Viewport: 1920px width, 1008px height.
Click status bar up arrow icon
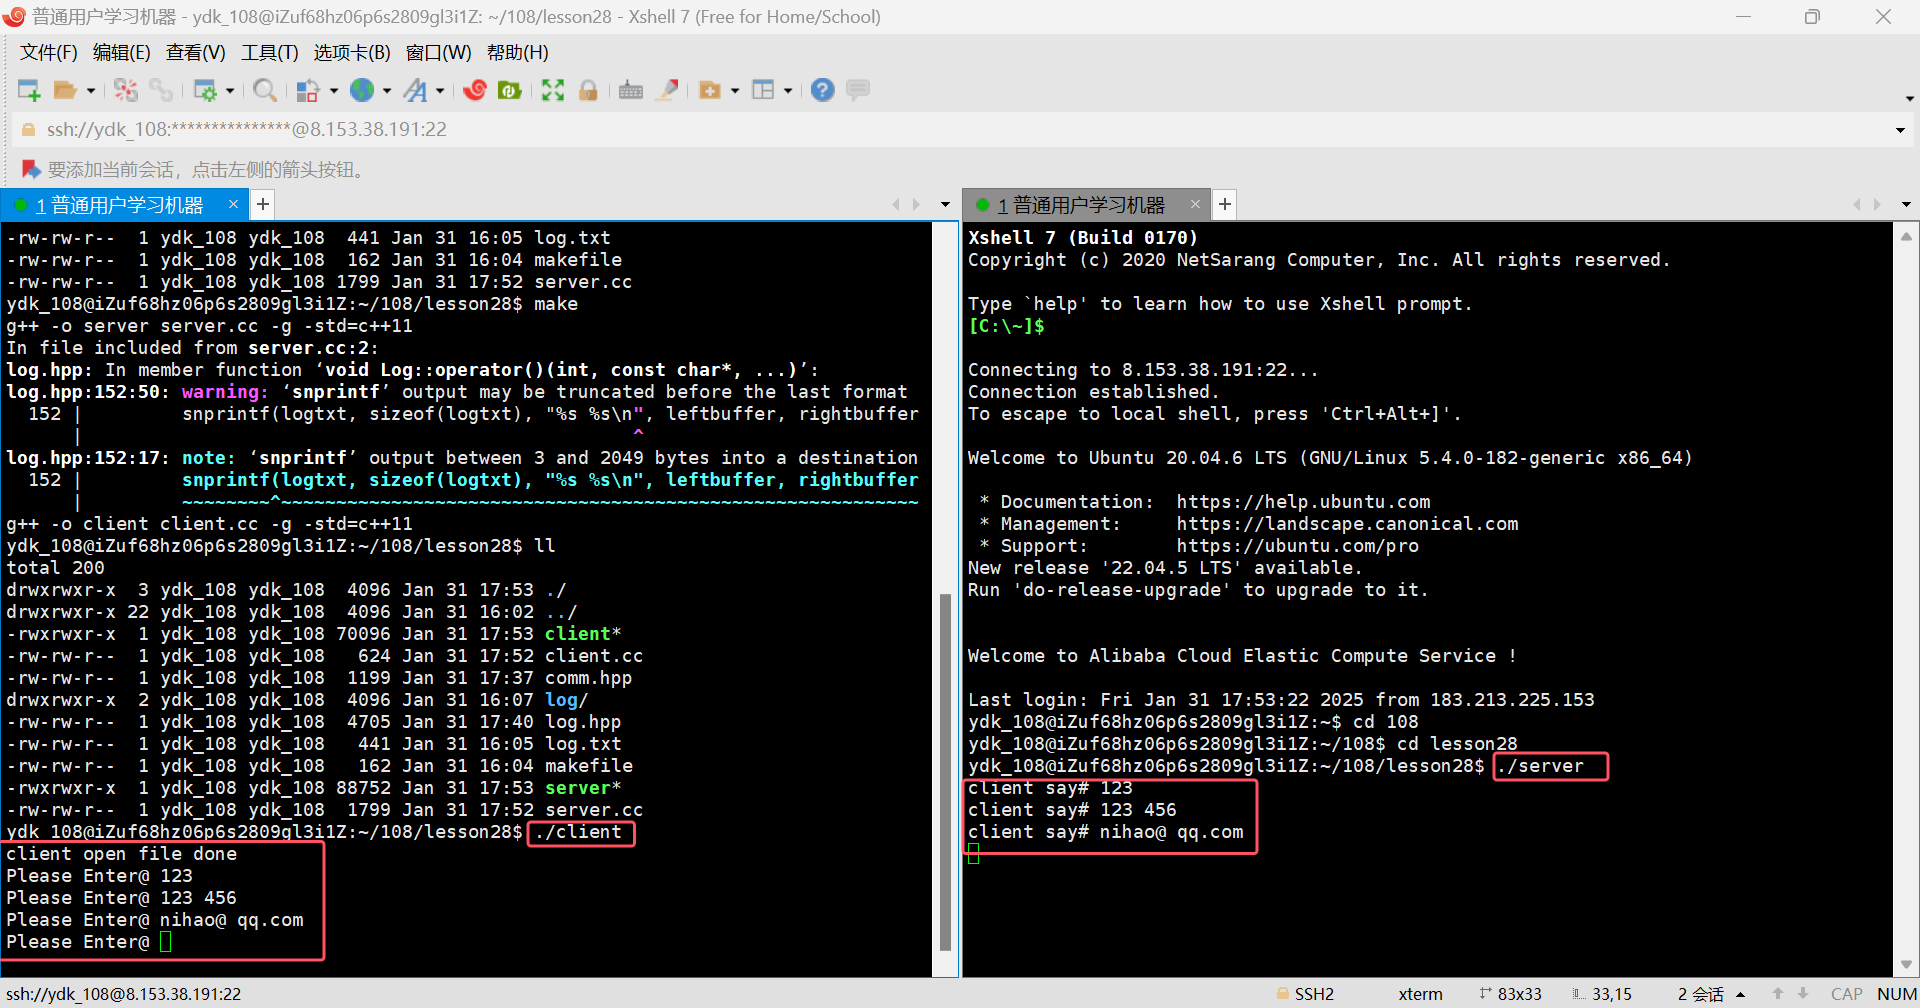click(1778, 994)
